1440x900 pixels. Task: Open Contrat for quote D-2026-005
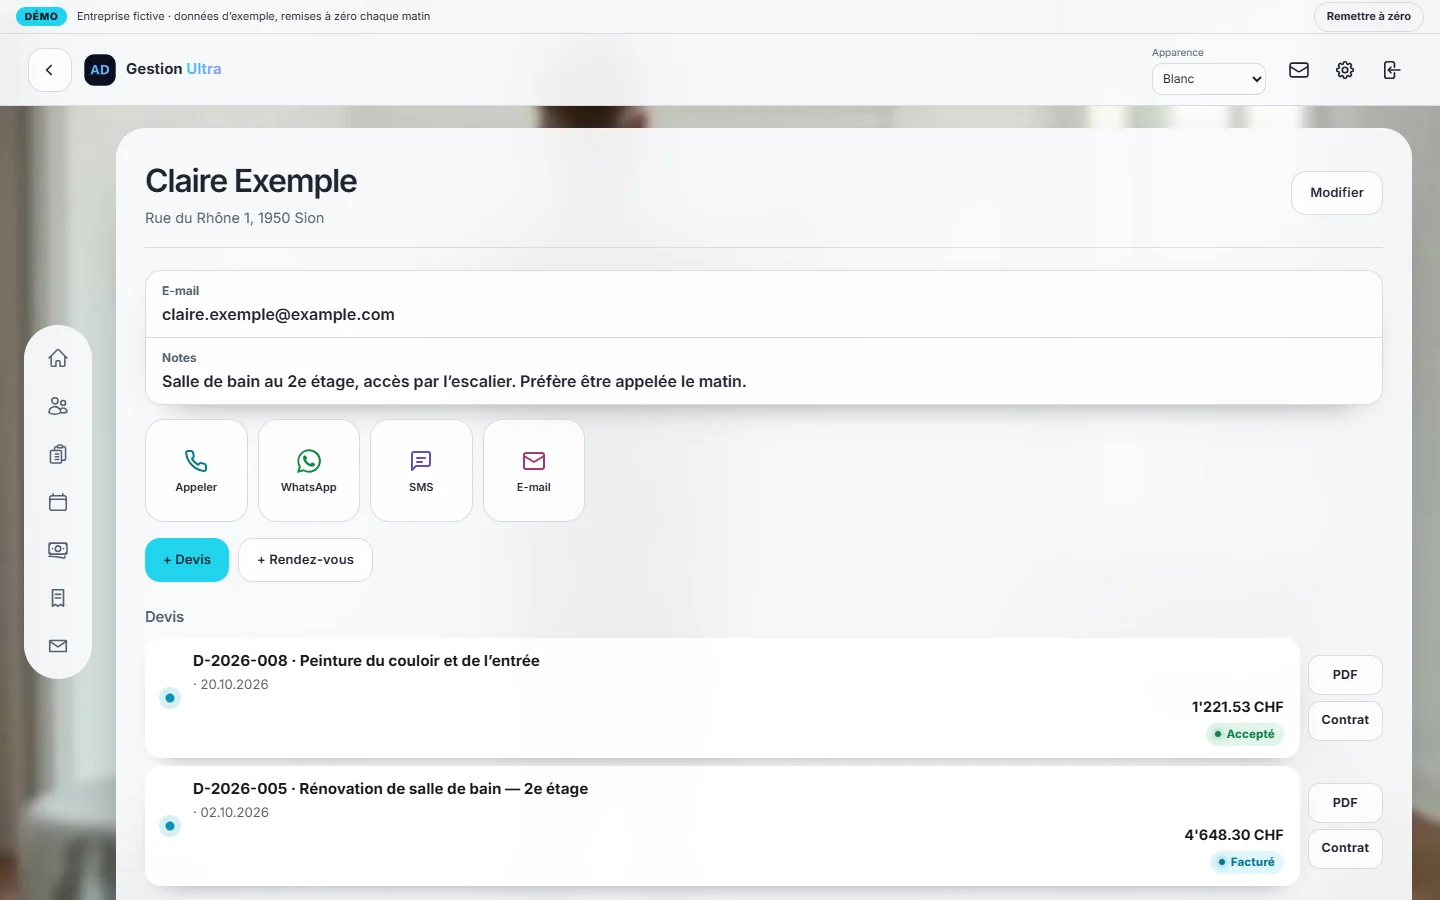coord(1345,848)
